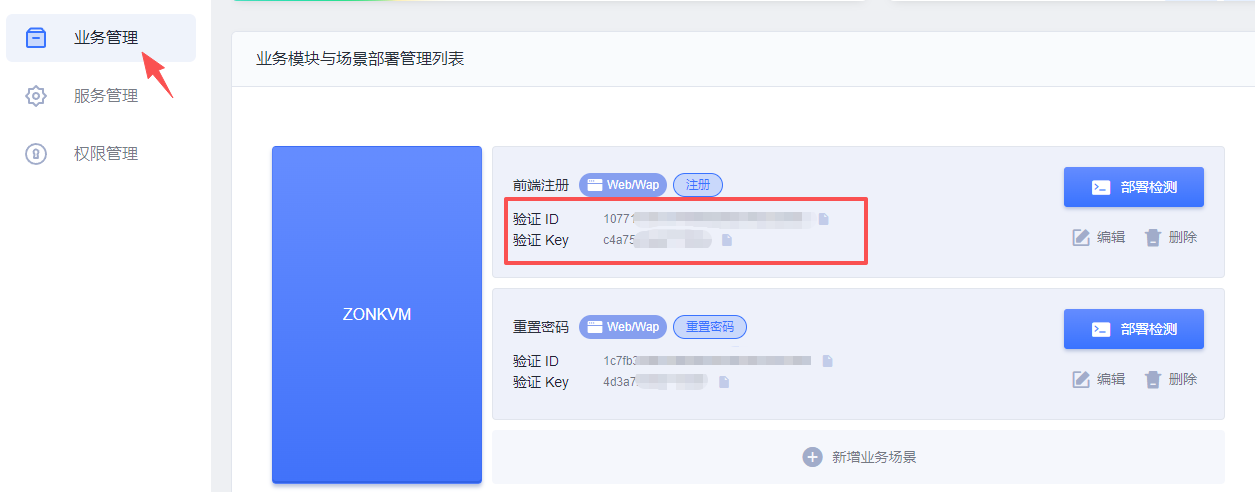Edit the 重置密码 scenario

(1099, 379)
